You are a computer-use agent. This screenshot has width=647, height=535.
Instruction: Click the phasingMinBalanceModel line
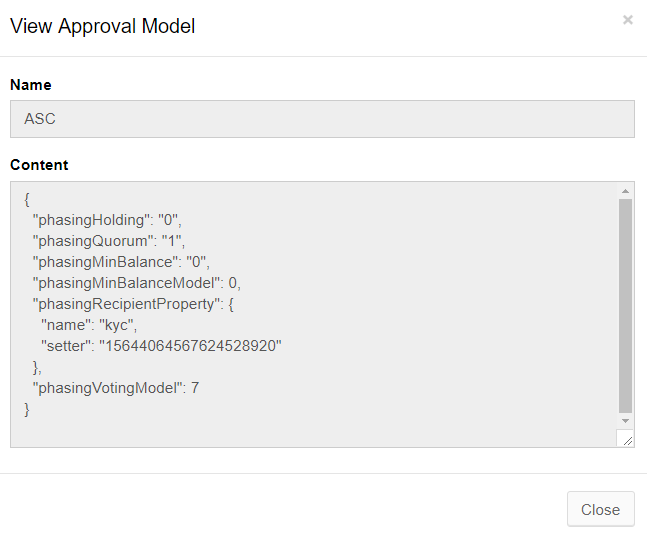tap(137, 283)
